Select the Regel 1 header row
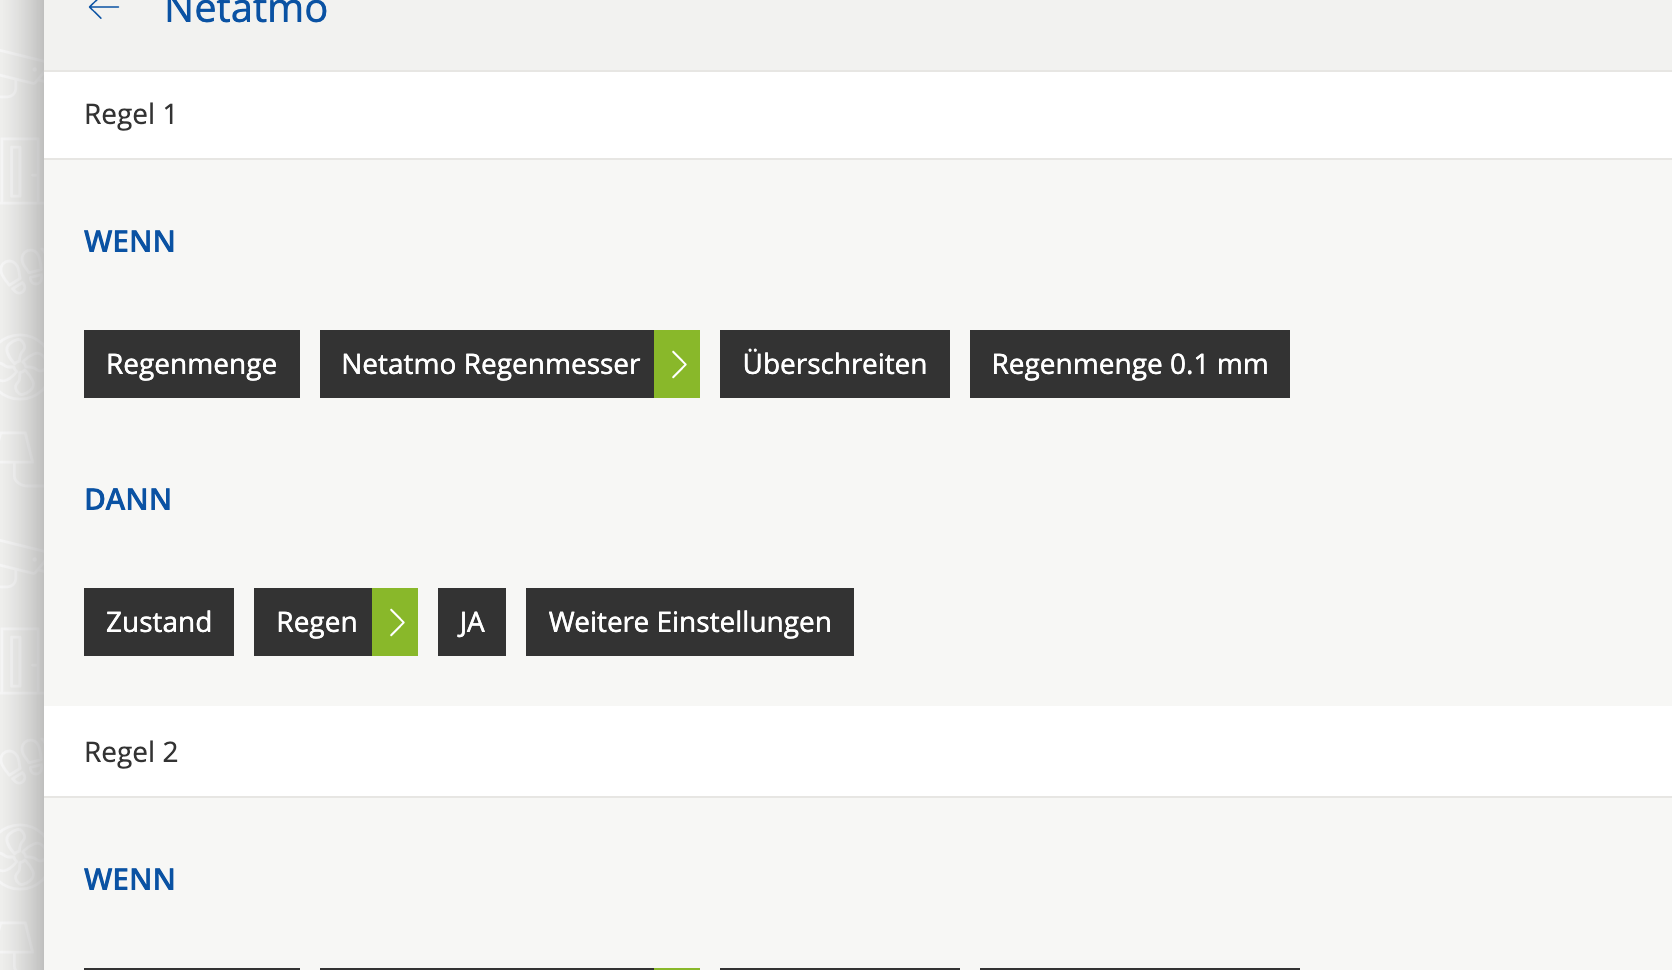 pos(857,115)
